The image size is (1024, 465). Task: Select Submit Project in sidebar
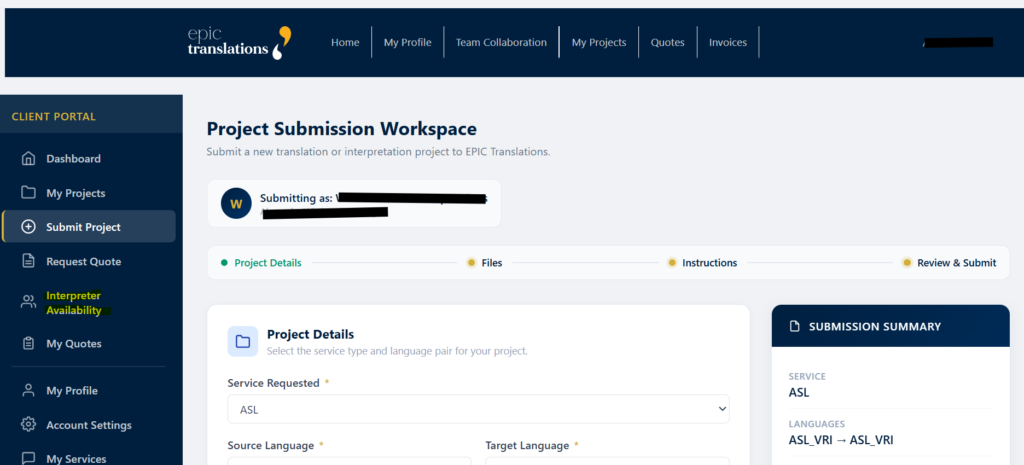point(88,227)
